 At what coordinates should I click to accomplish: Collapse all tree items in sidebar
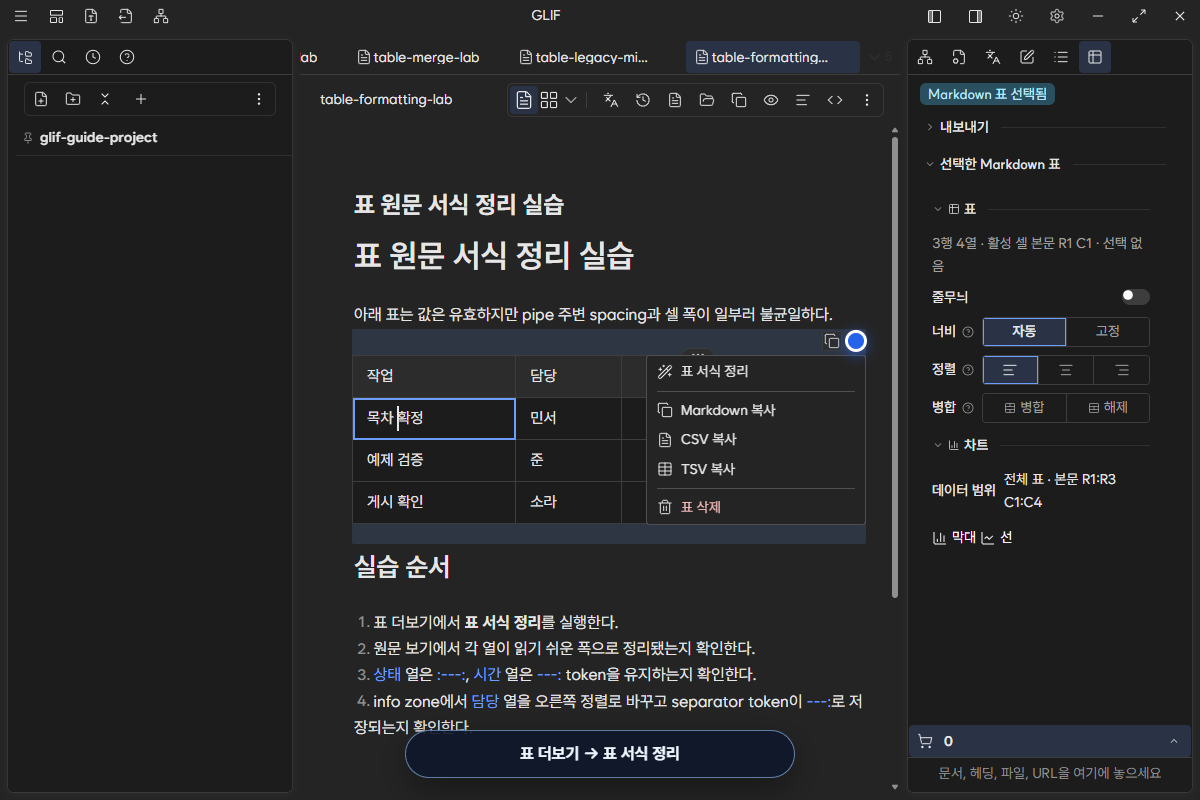pos(105,99)
